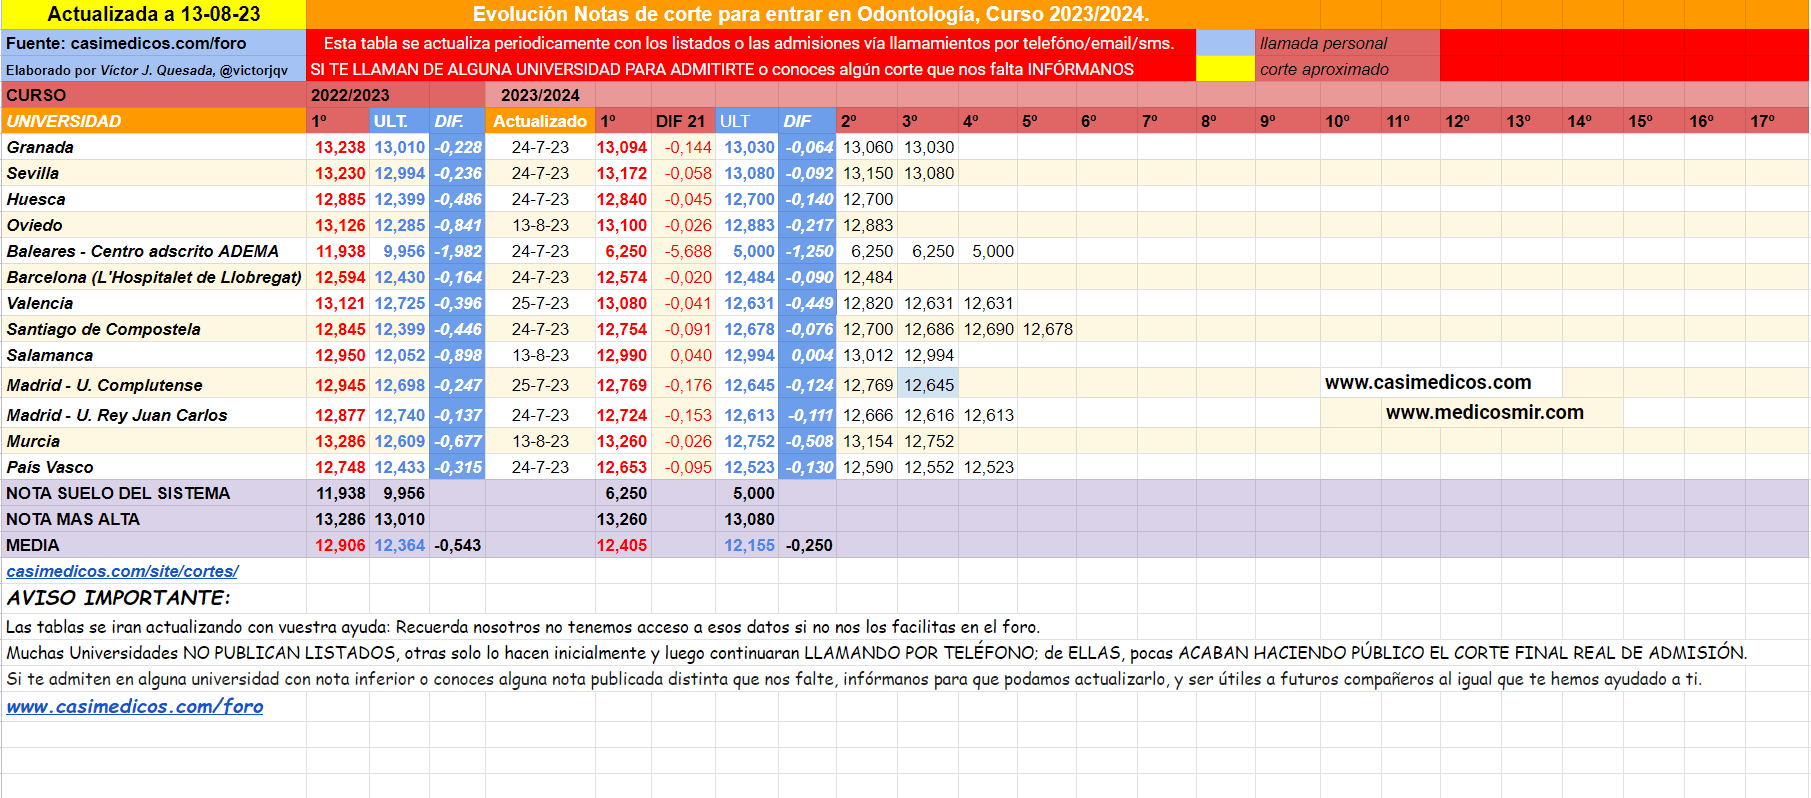
Task: Click Santiago's fifth-round value 12,678
Action: 1048,329
